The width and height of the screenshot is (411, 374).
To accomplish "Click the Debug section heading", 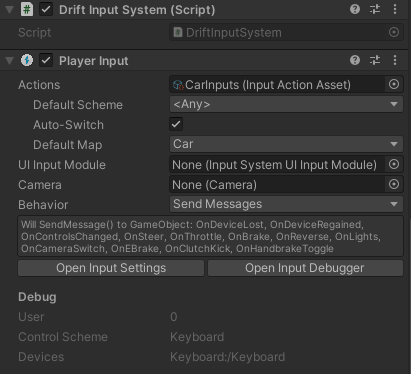I will pos(37,297).
